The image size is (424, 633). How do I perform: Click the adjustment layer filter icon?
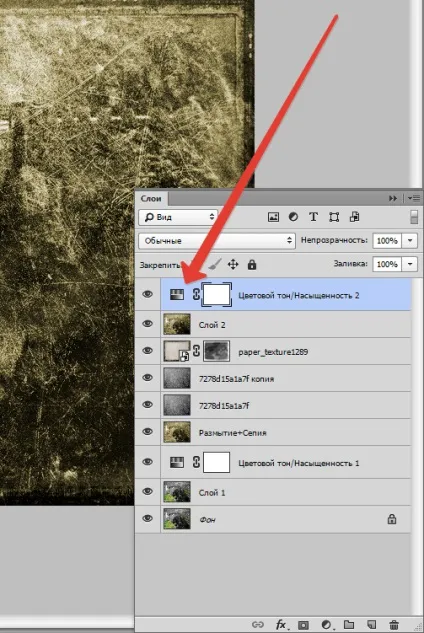[293, 217]
